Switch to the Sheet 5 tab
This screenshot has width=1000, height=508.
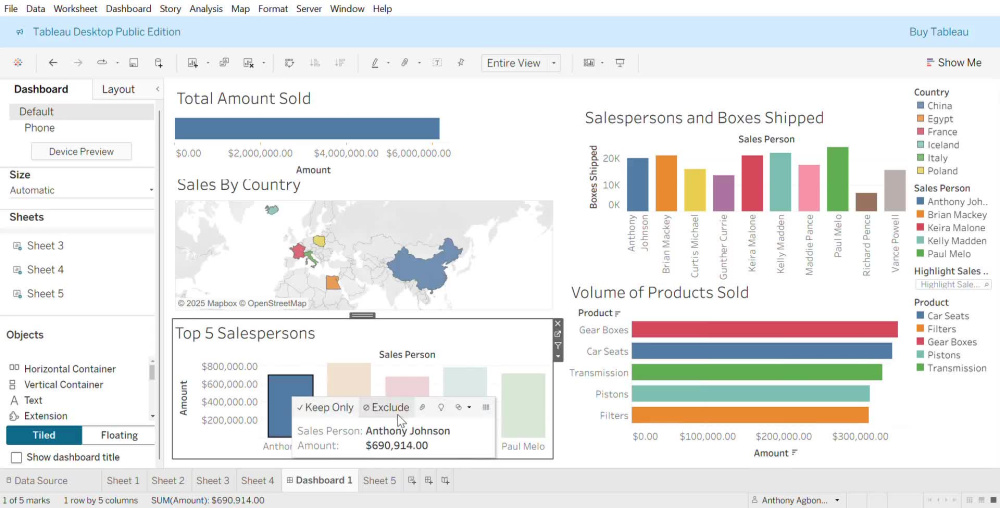click(x=379, y=481)
